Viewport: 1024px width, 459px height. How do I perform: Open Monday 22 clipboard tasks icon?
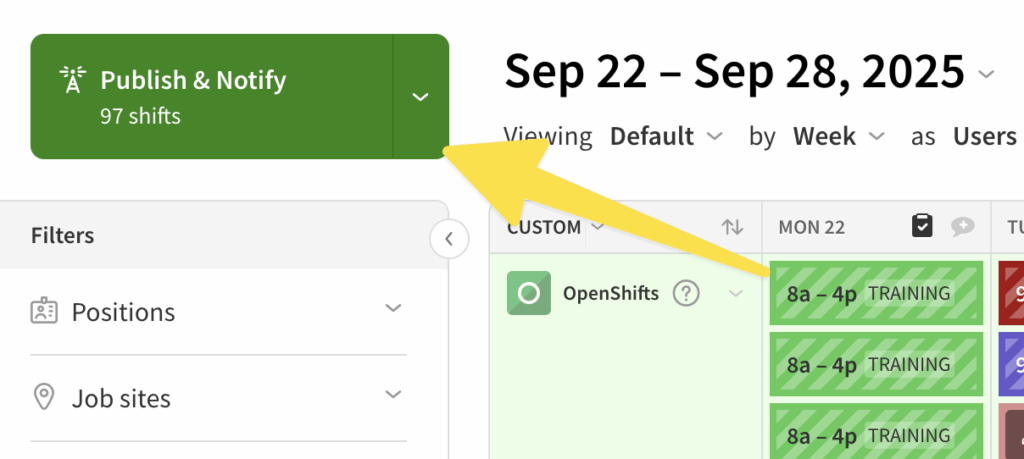[922, 227]
